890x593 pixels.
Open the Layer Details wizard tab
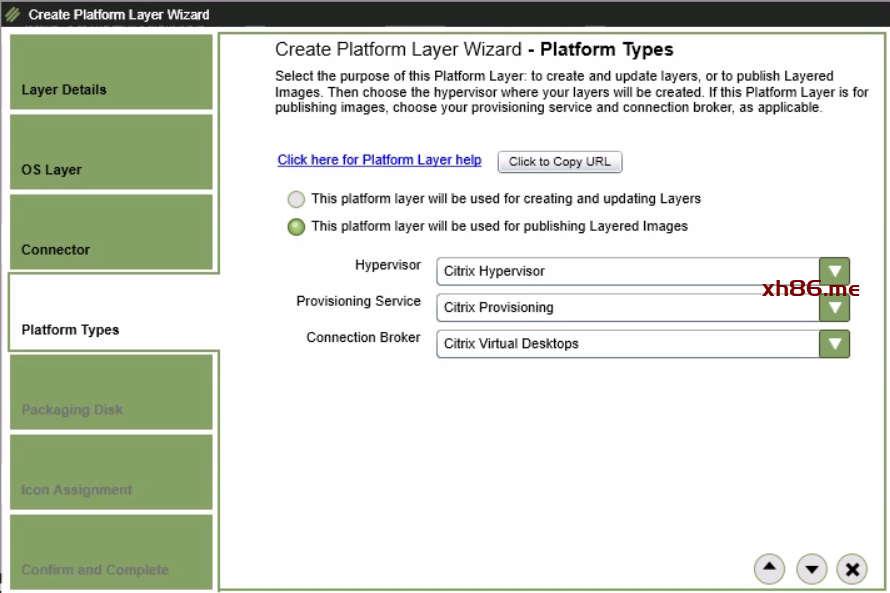[111, 73]
